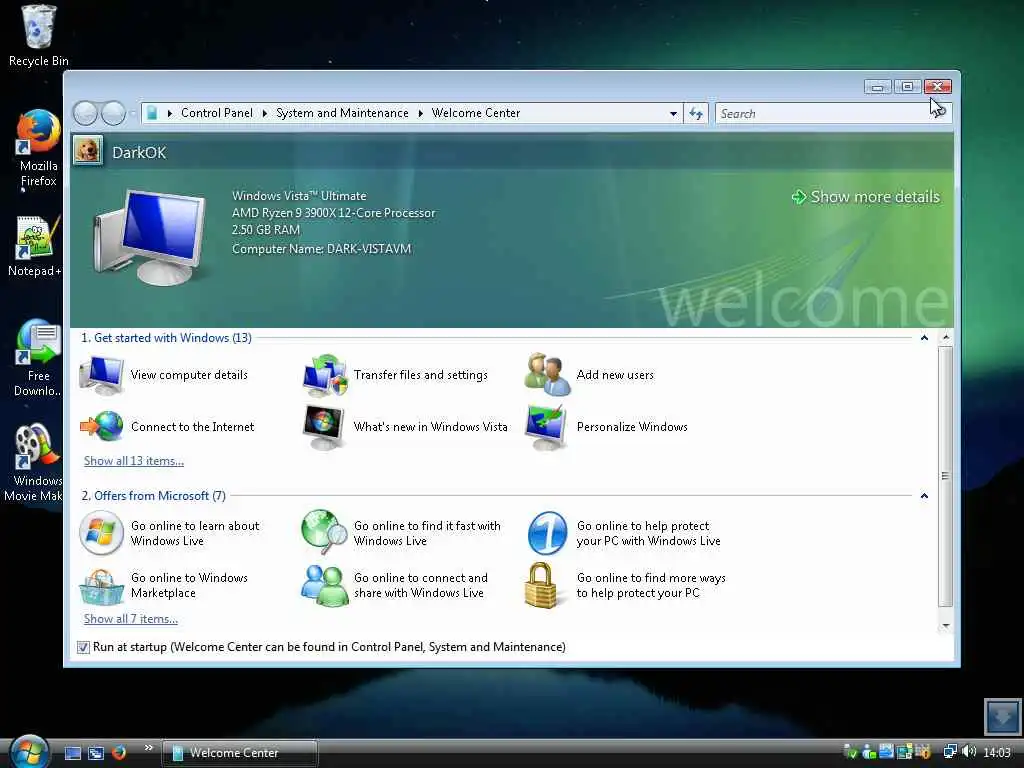Click the Windows Vista Ultimate text
The width and height of the screenshot is (1024, 768).
pyautogui.click(x=299, y=196)
